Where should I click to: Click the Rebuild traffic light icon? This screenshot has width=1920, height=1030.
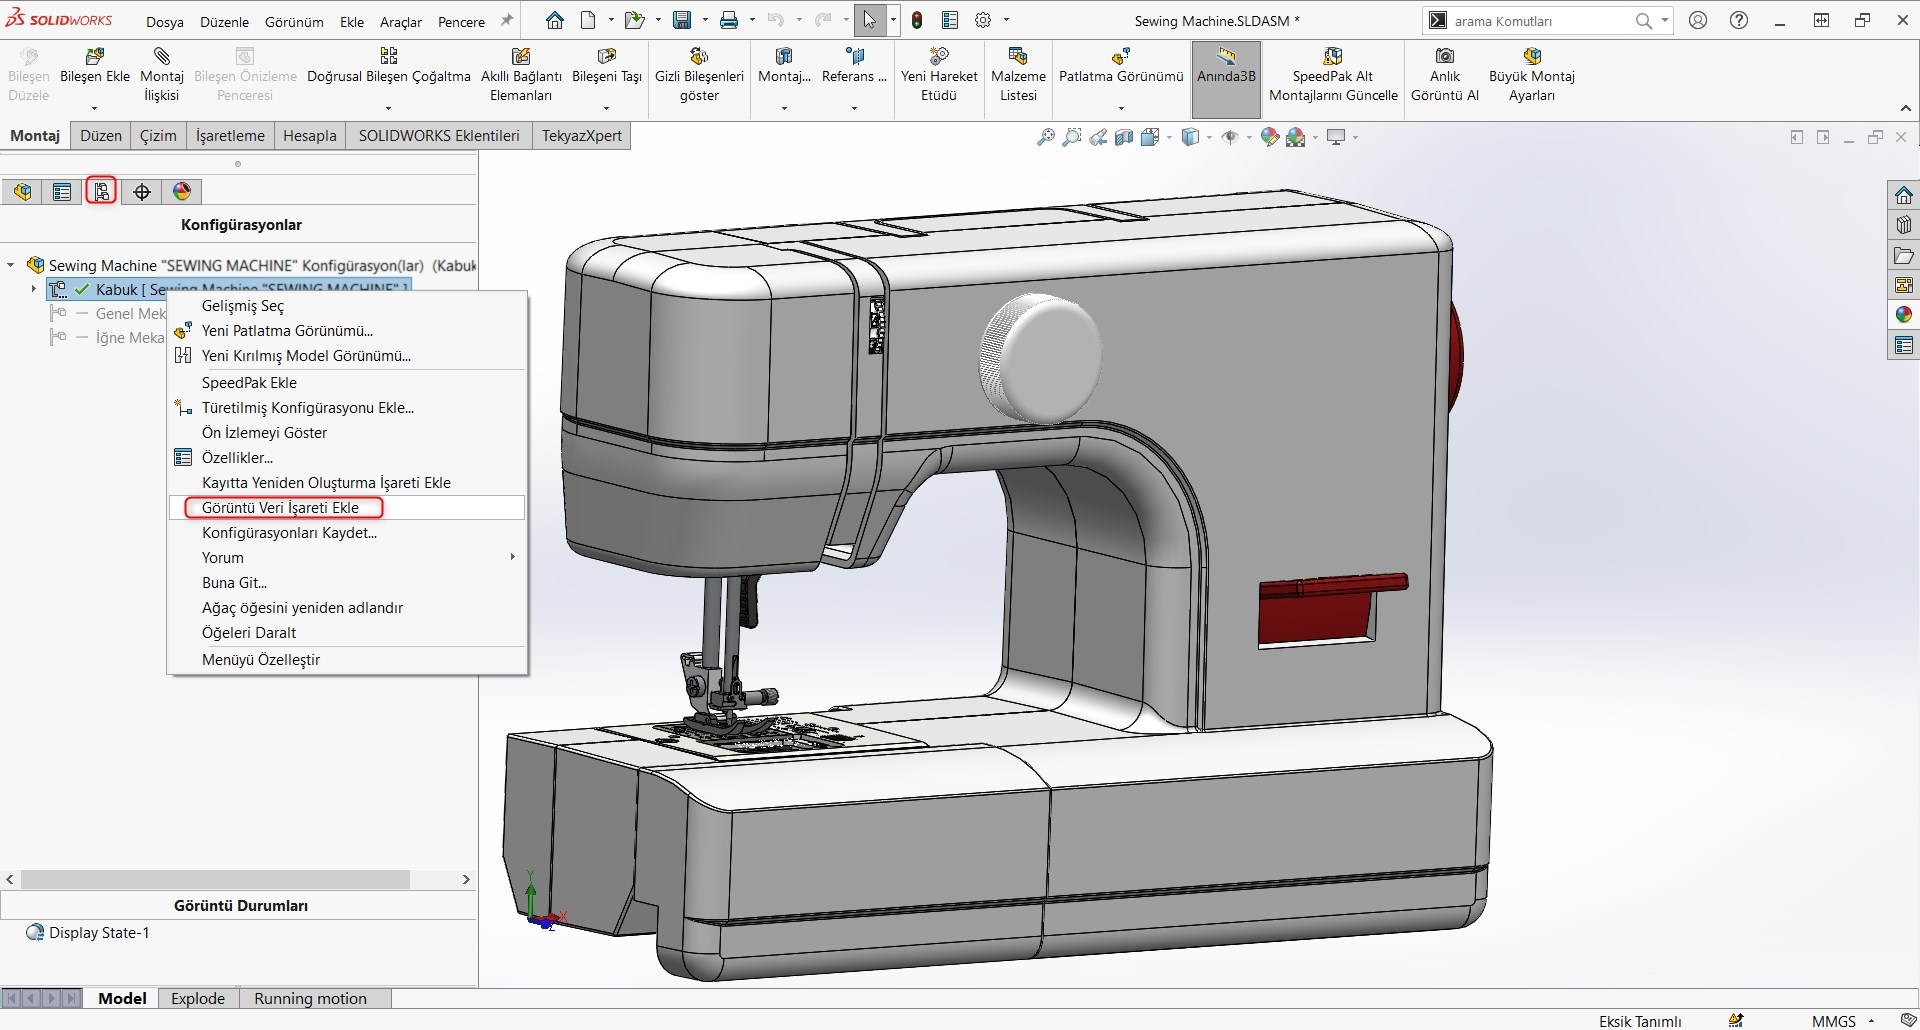(x=917, y=20)
